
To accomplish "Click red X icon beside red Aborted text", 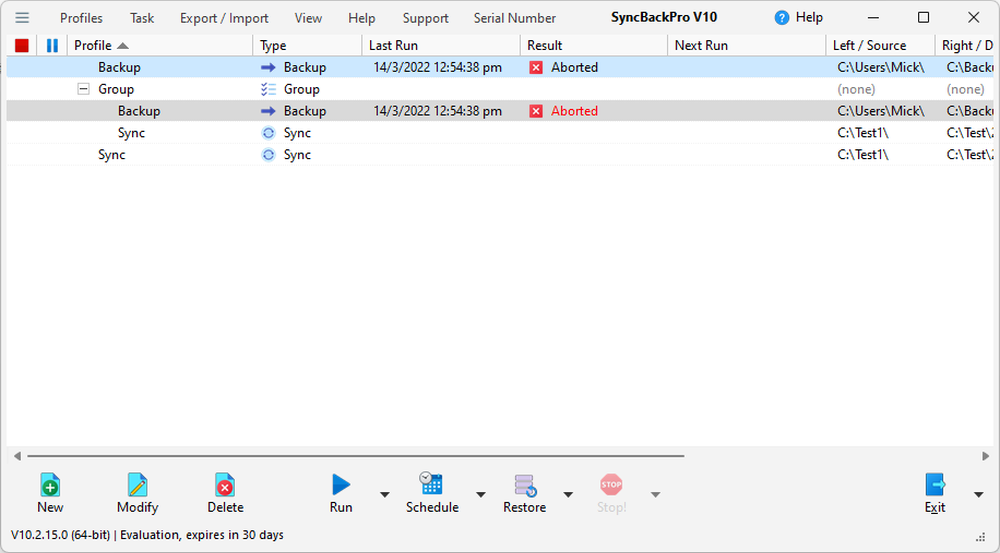I will pyautogui.click(x=536, y=111).
